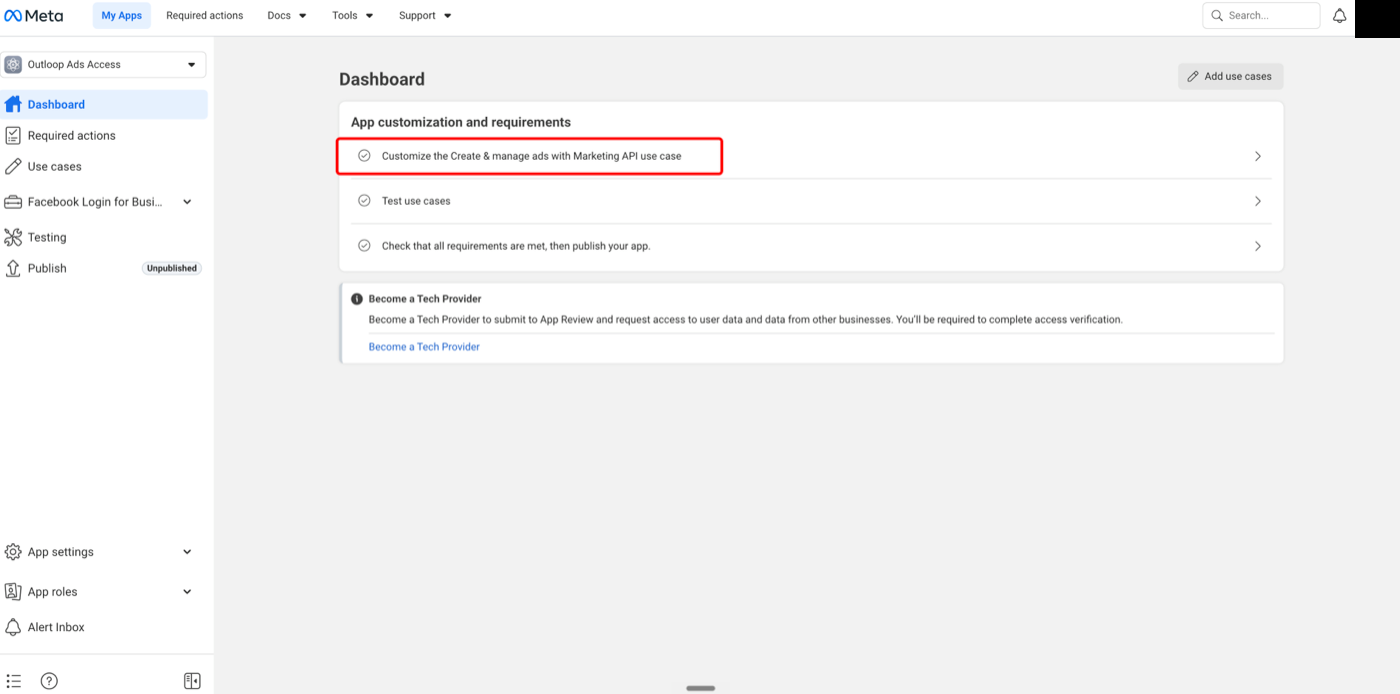1400x694 pixels.
Task: Click the bottom drag handle bar
Action: coord(701,688)
